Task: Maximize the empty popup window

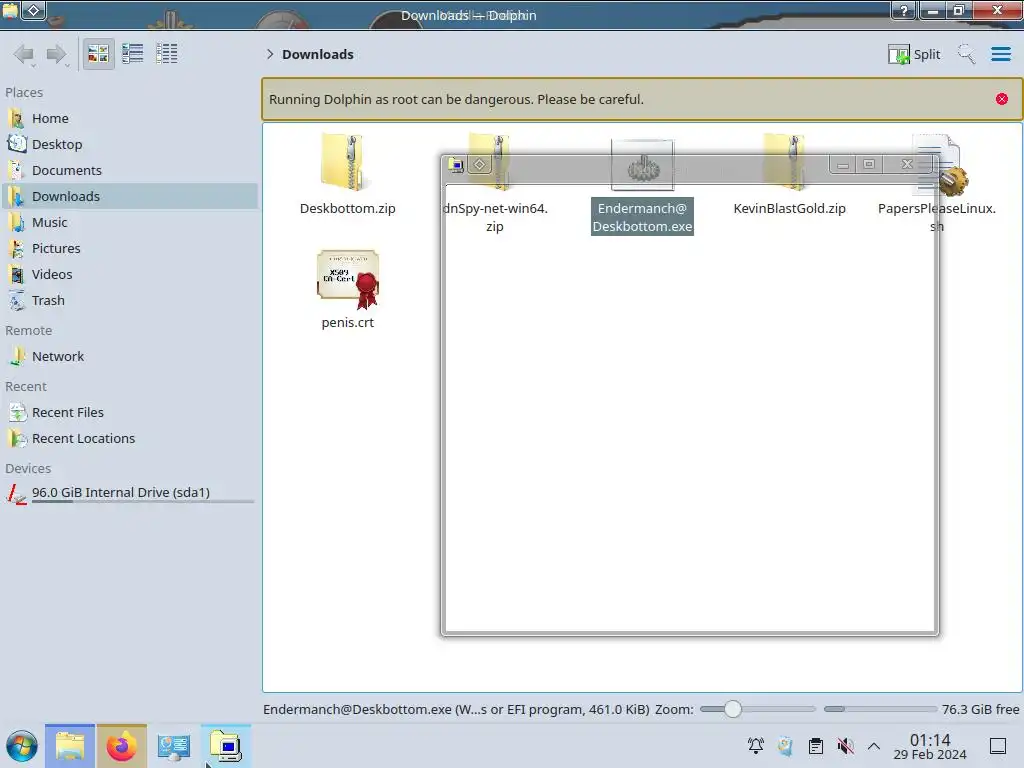Action: pos(869,164)
